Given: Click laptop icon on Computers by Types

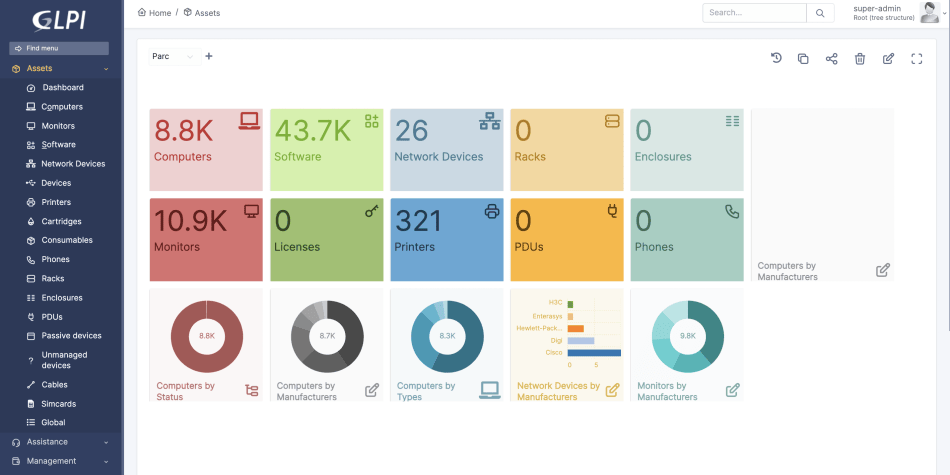Looking at the screenshot, I should pos(490,390).
